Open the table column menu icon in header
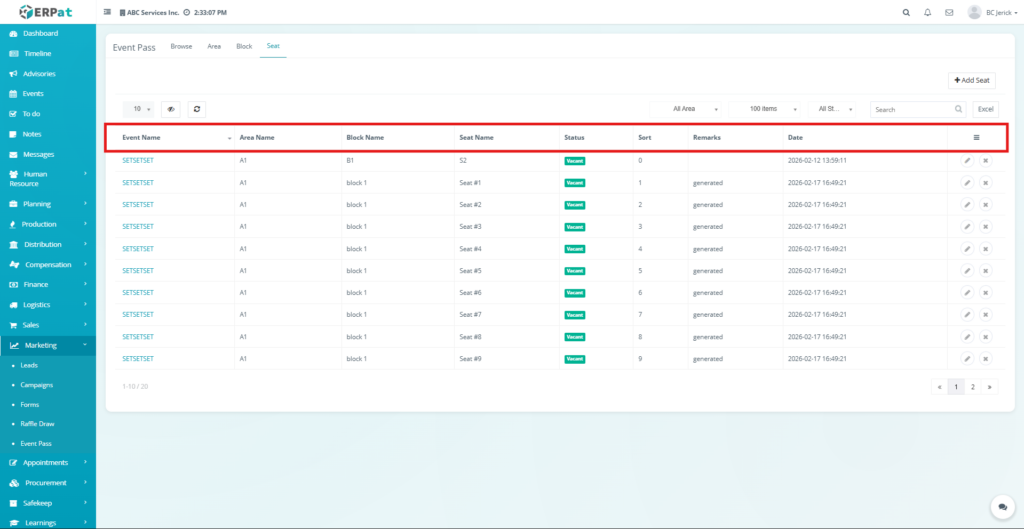Screen dimensions: 1024x529 point(976,137)
